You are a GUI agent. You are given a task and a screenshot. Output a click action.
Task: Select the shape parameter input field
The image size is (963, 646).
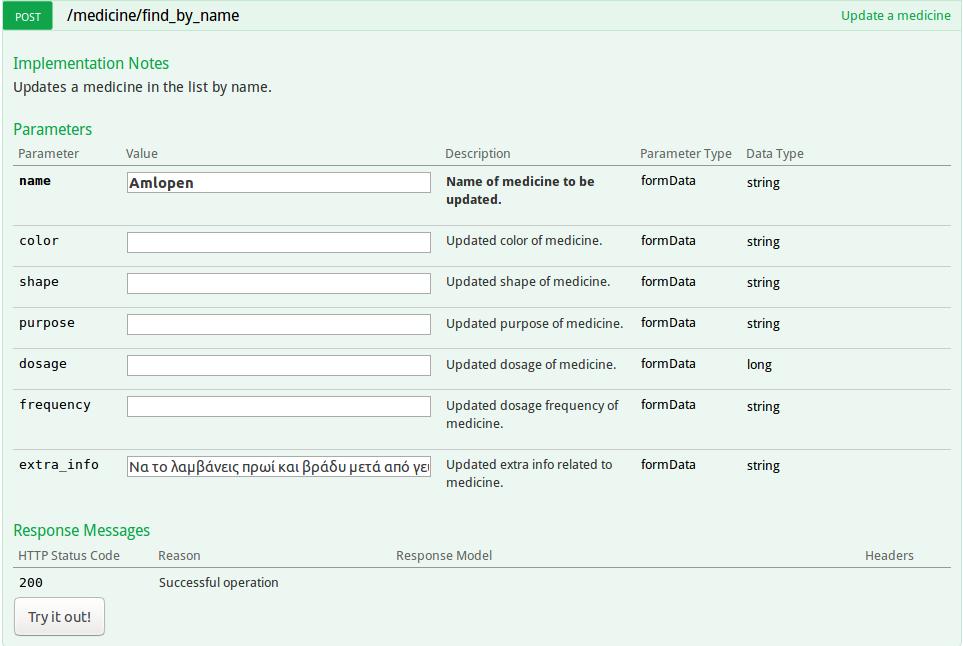coord(279,283)
